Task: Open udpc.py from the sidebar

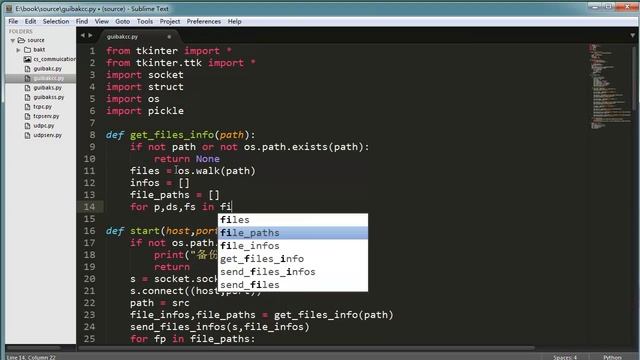Action: click(44, 126)
